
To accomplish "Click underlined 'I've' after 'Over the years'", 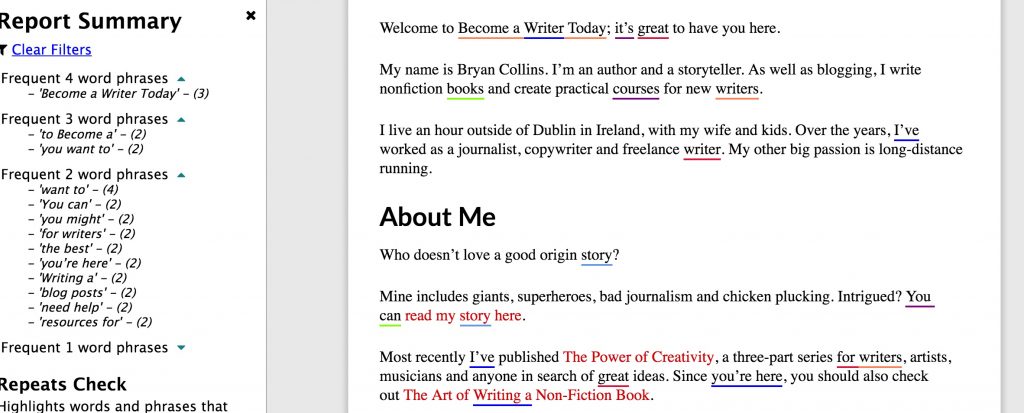I will pos(906,130).
